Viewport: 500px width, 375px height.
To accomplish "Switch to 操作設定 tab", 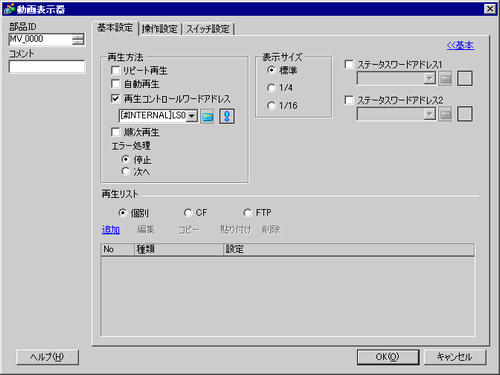I will pyautogui.click(x=160, y=29).
